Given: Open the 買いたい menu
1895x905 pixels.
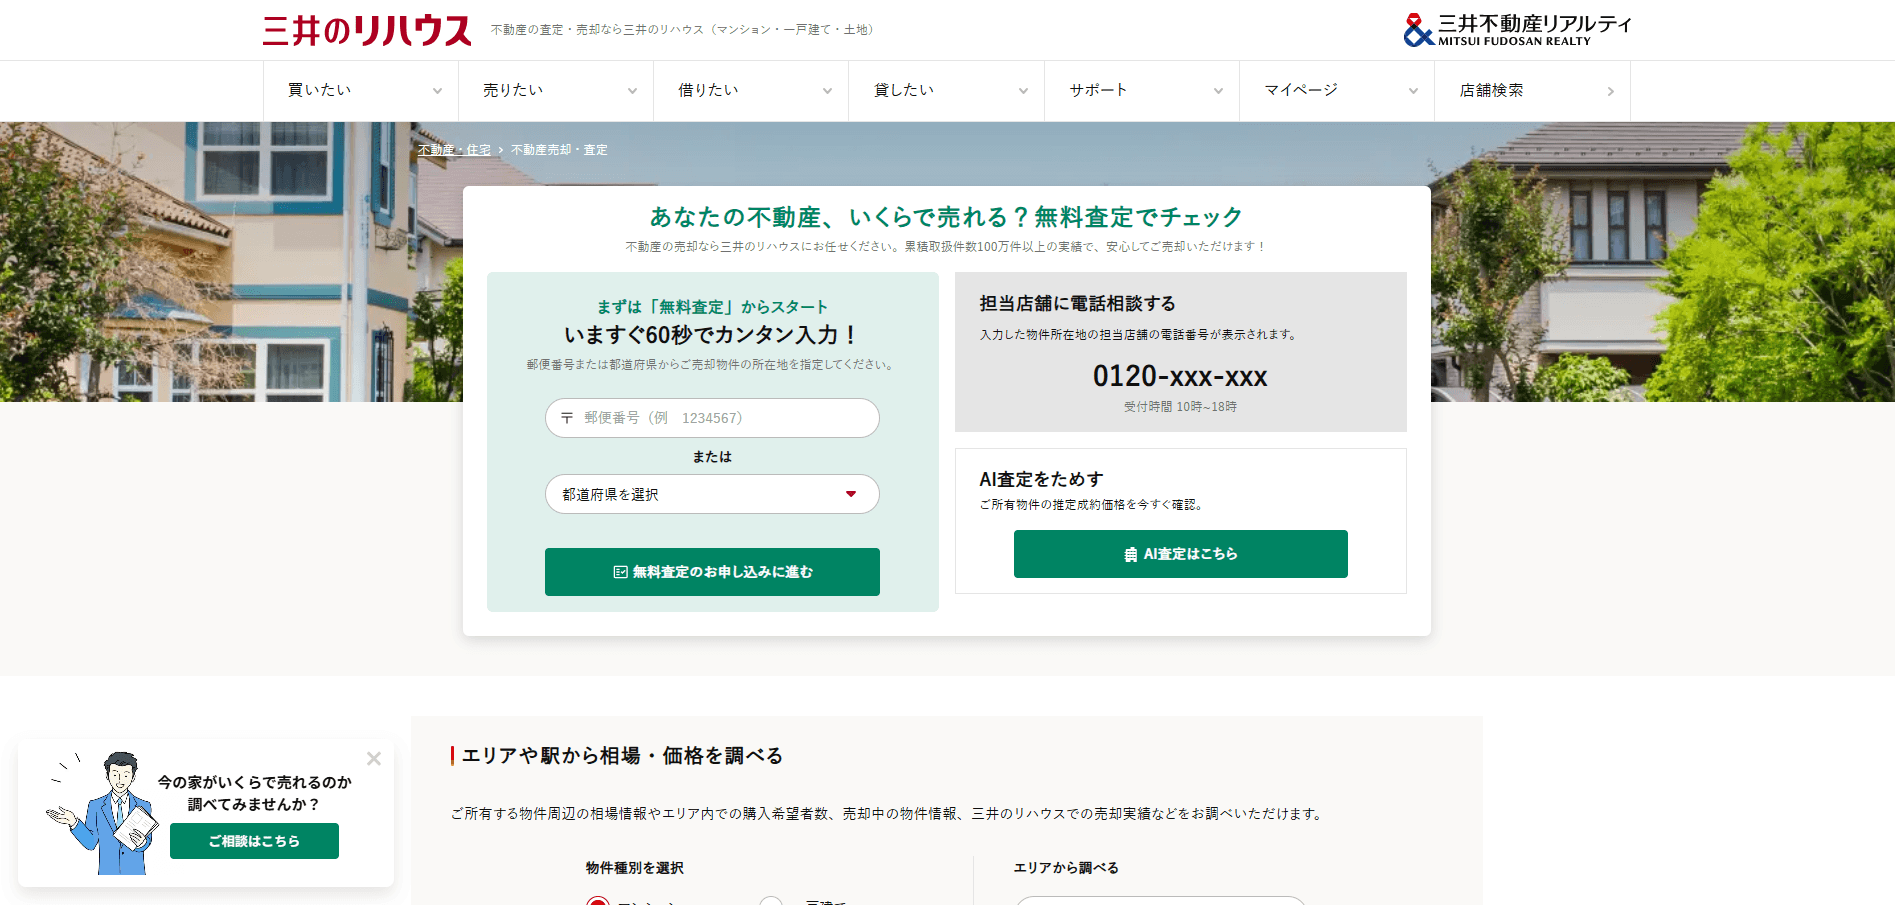Looking at the screenshot, I should [361, 90].
